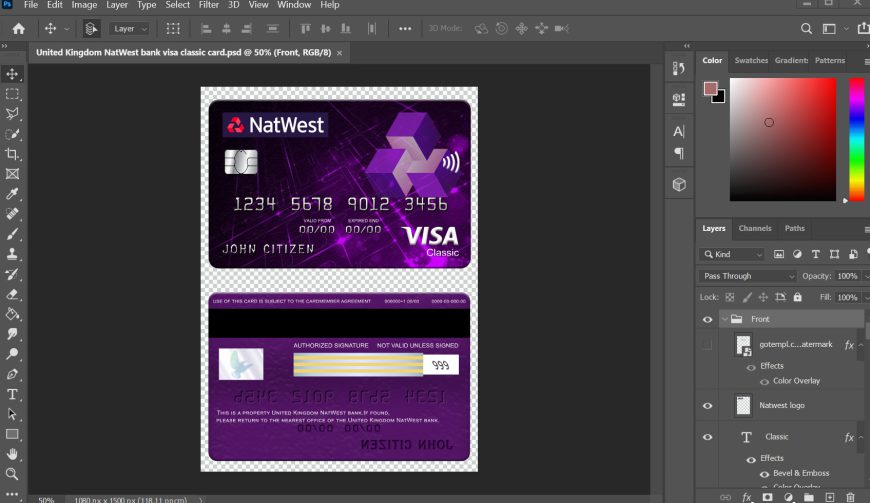Select the Rectangle shape tool
Image resolution: width=870 pixels, height=503 pixels.
(x=12, y=434)
